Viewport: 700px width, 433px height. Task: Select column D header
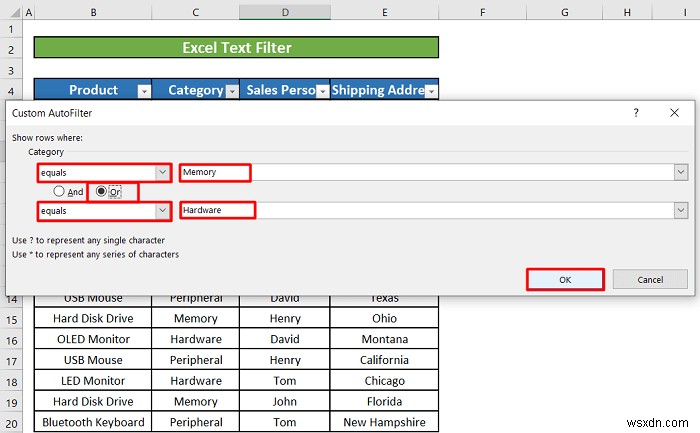point(285,12)
